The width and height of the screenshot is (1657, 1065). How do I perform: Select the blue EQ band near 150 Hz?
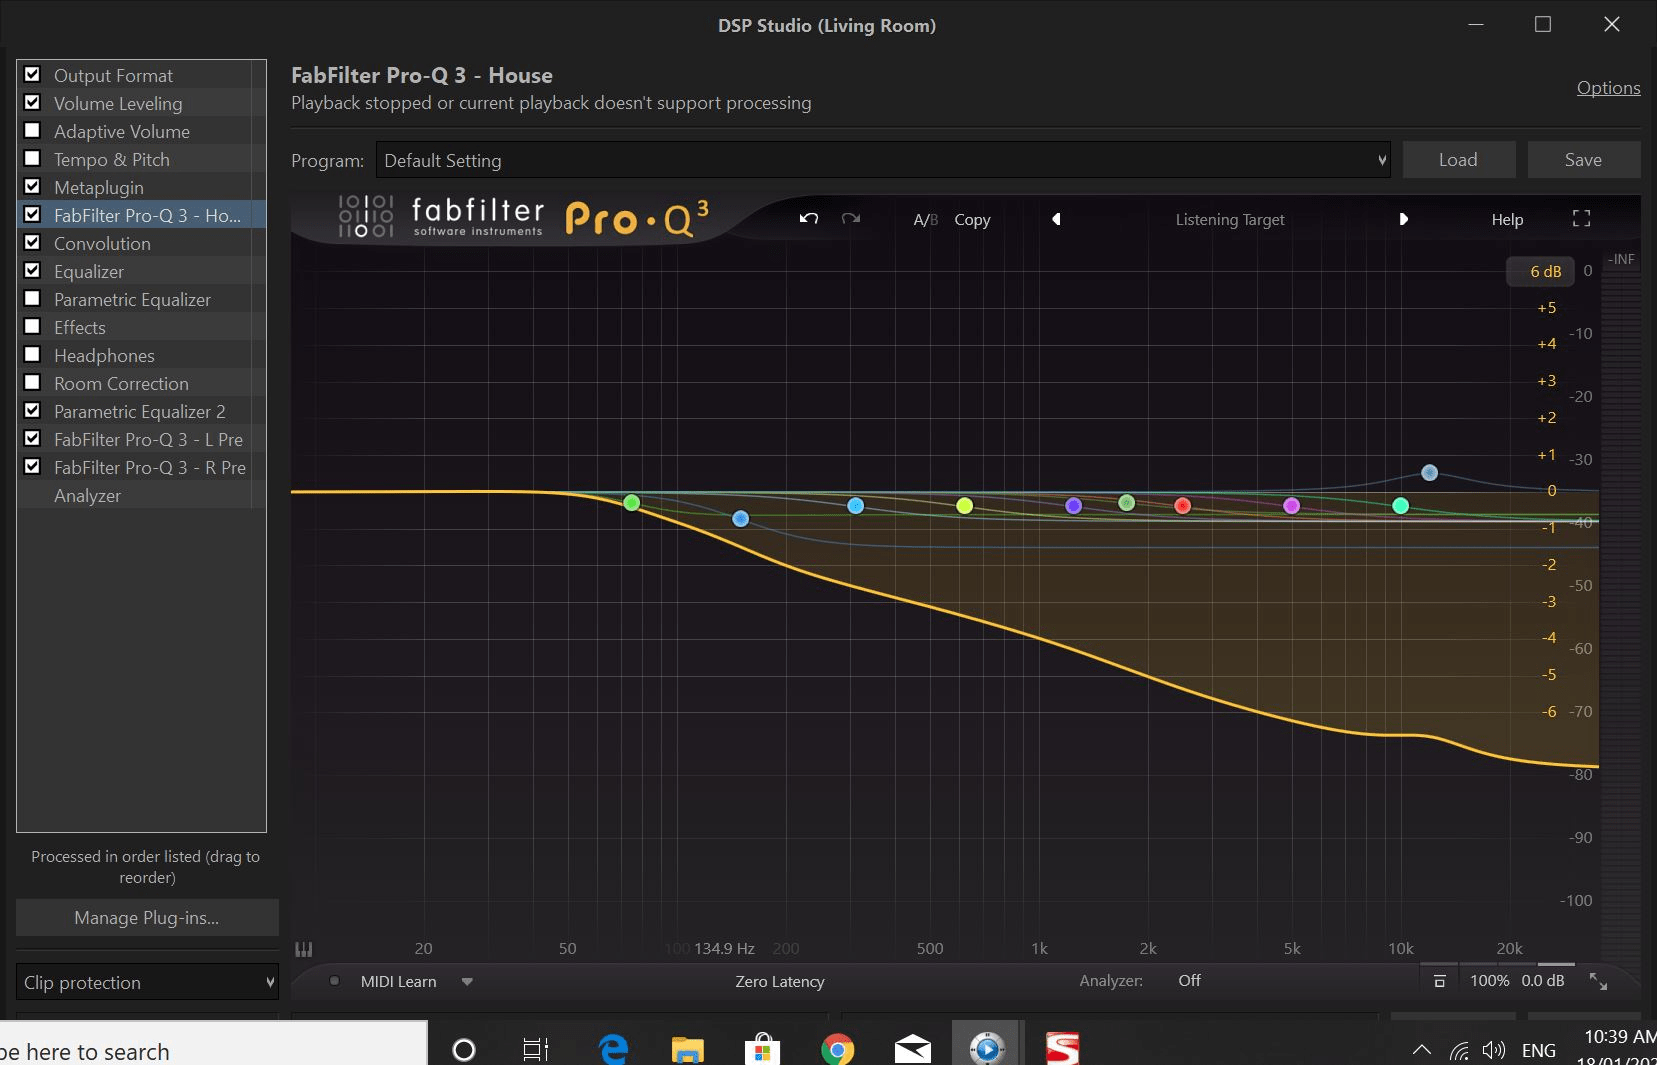740,518
